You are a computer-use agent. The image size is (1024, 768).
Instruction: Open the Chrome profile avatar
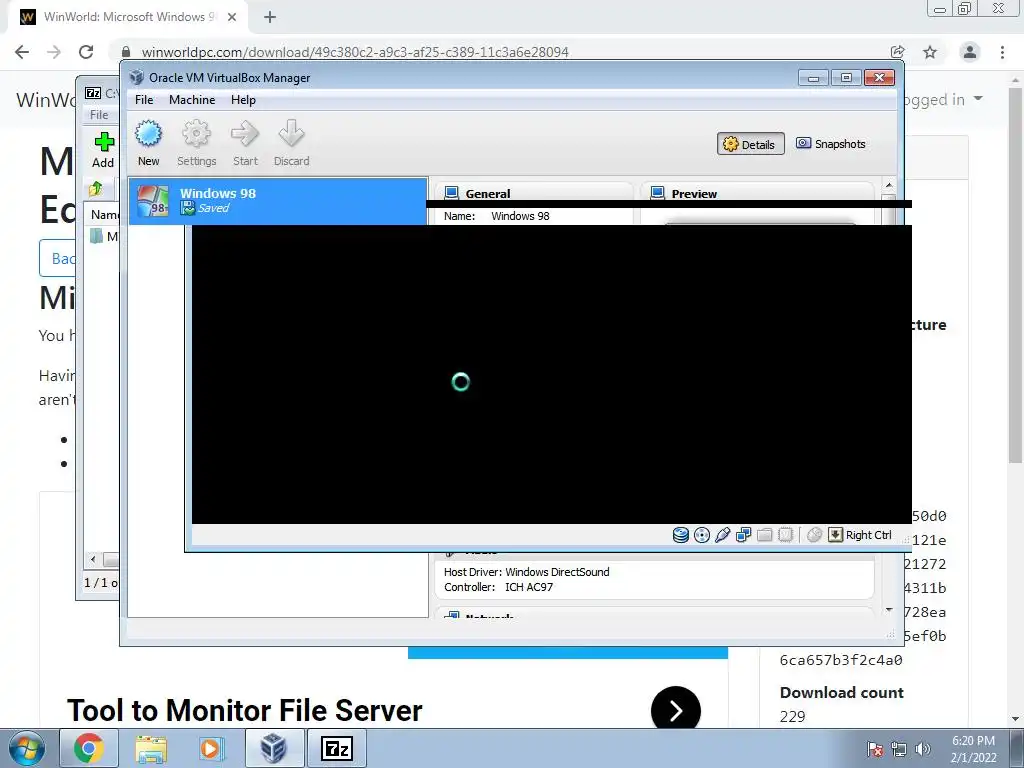(970, 52)
